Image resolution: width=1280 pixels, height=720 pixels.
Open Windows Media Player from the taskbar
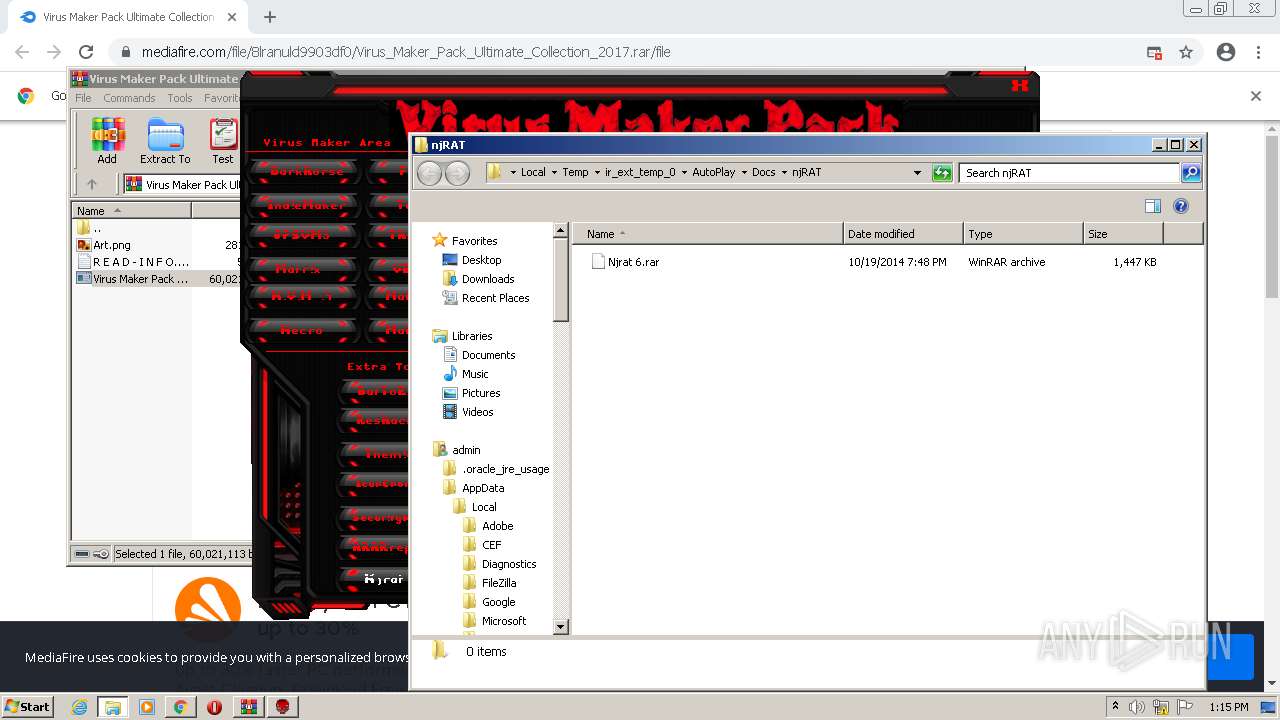coord(147,707)
